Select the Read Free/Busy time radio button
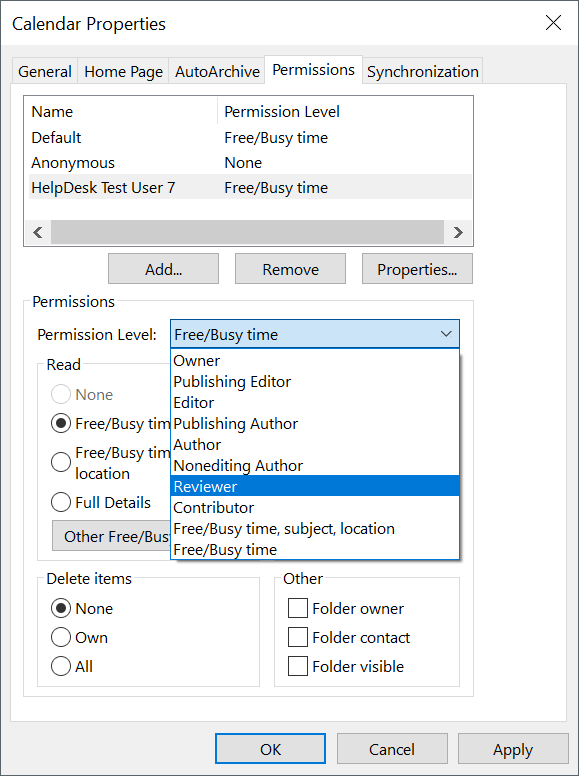The height and width of the screenshot is (776, 579). click(61, 424)
